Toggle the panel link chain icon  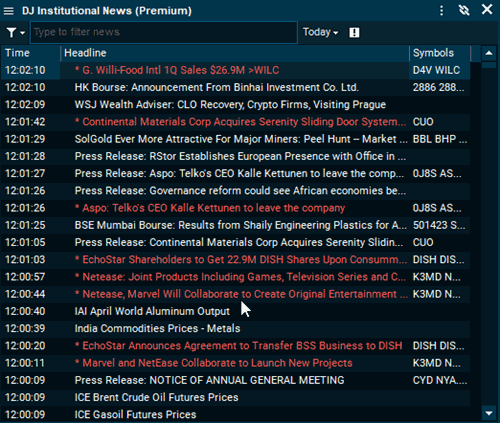pos(464,10)
